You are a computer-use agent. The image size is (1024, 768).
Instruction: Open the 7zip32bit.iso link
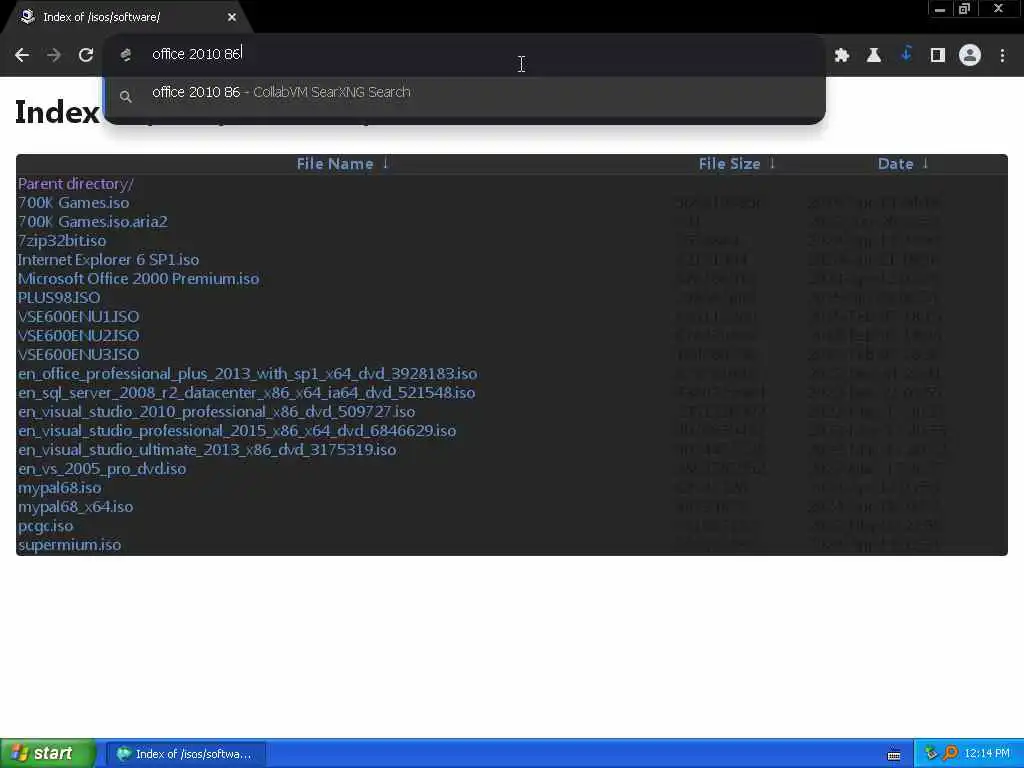(x=62, y=241)
